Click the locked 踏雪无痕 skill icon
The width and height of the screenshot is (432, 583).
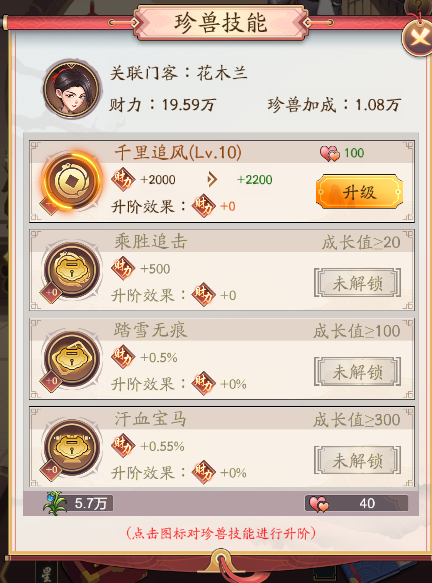pos(72,359)
